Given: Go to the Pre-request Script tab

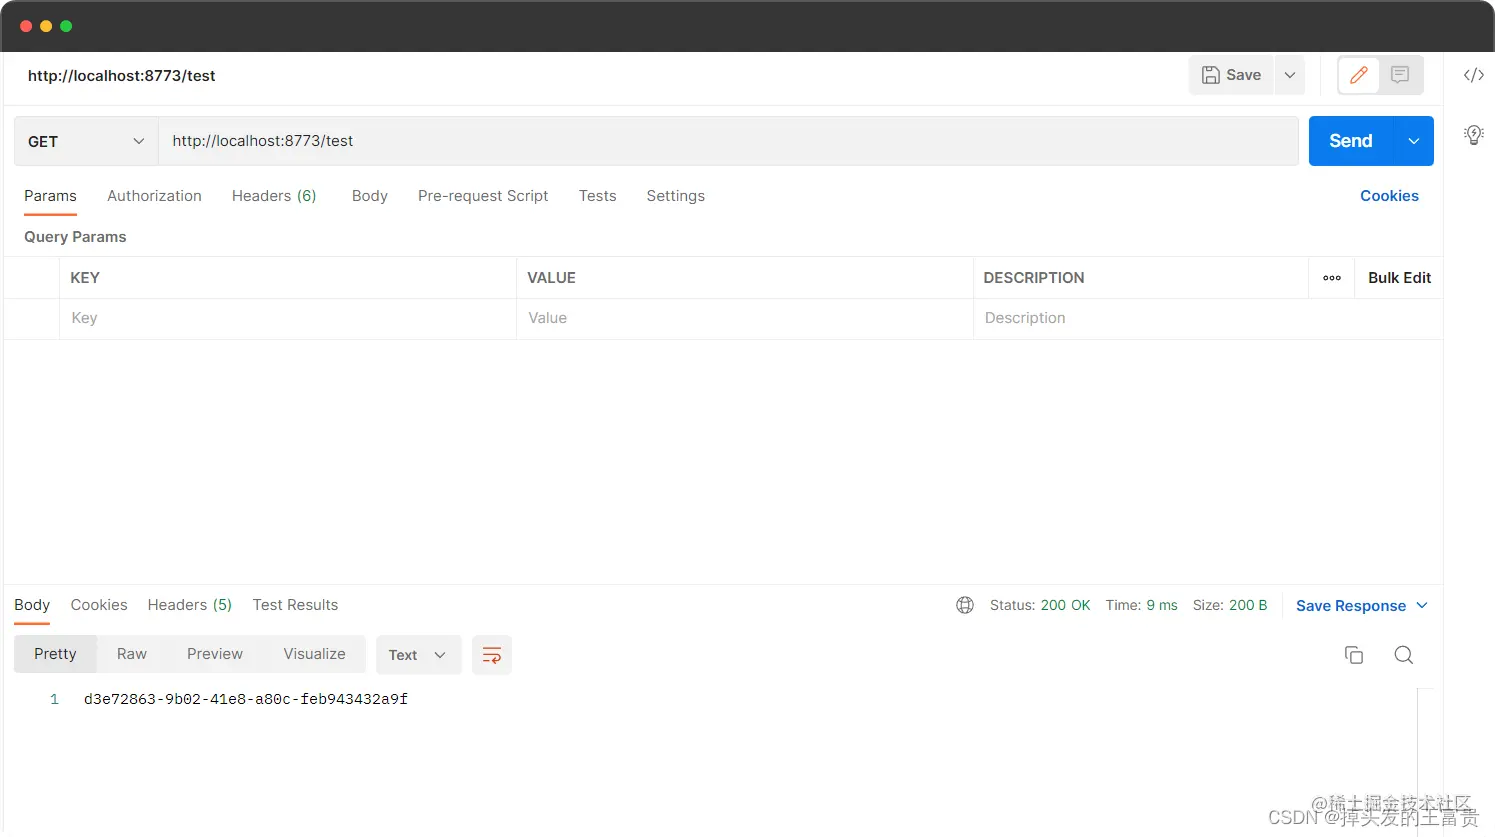Looking at the screenshot, I should pos(483,196).
